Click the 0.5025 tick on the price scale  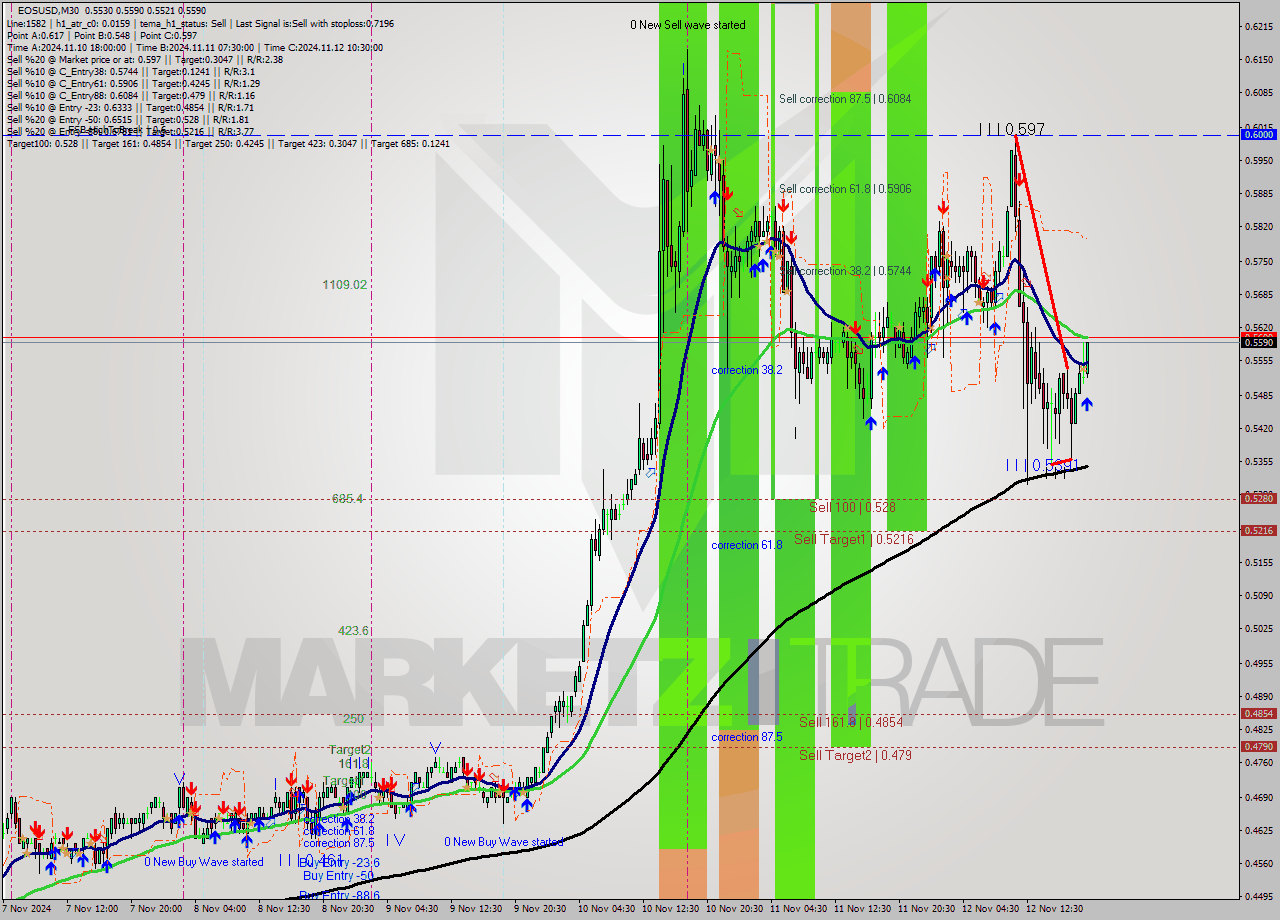(x=1258, y=629)
